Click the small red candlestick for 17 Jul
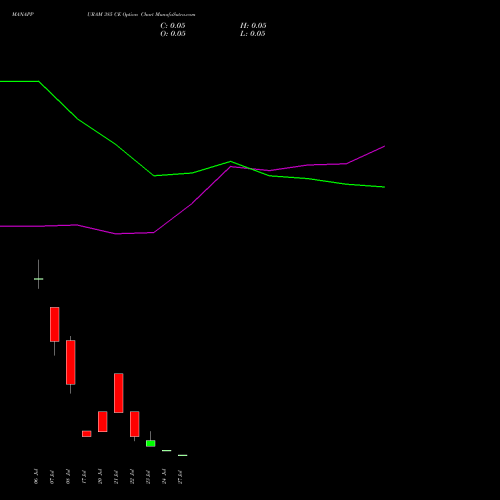500x500 pixels. pos(87,434)
